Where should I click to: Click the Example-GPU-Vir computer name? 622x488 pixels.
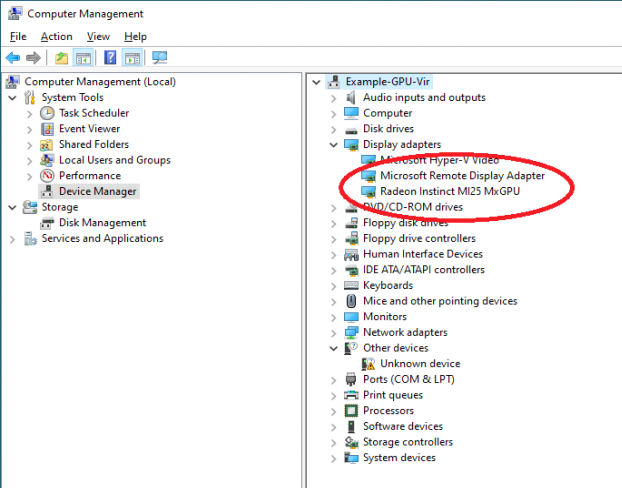(x=388, y=82)
